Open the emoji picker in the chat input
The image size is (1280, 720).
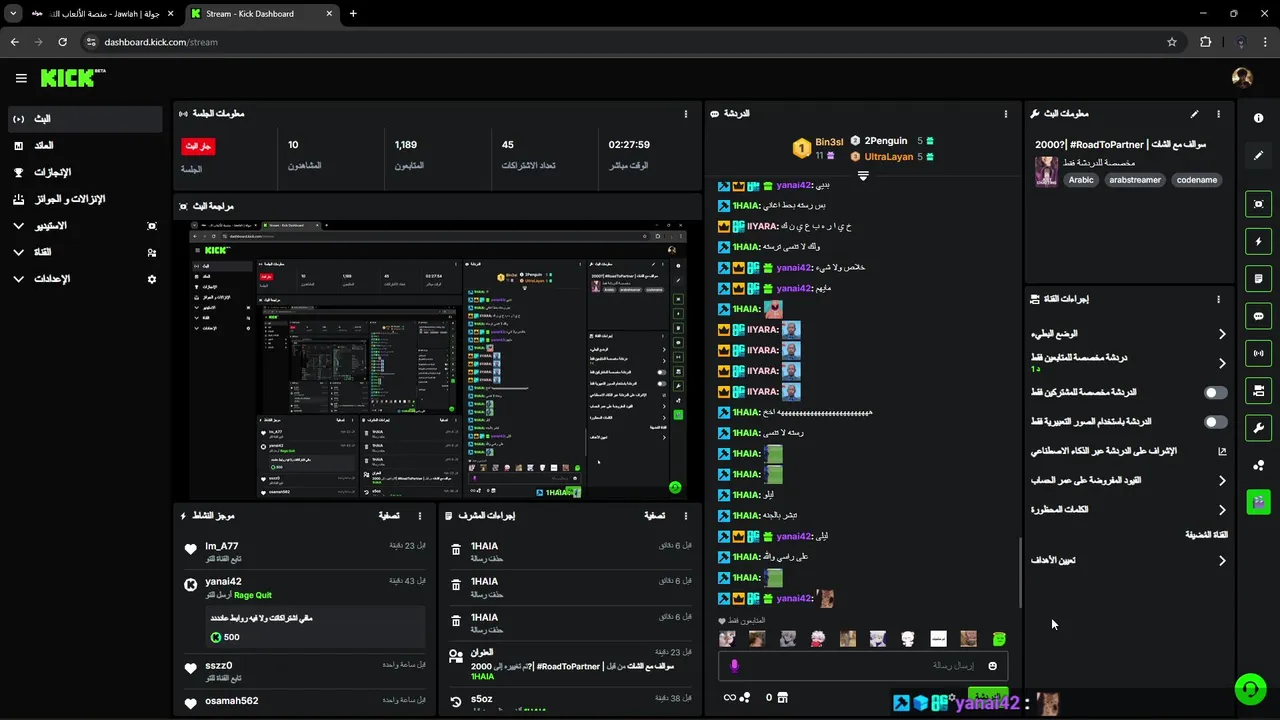click(992, 666)
